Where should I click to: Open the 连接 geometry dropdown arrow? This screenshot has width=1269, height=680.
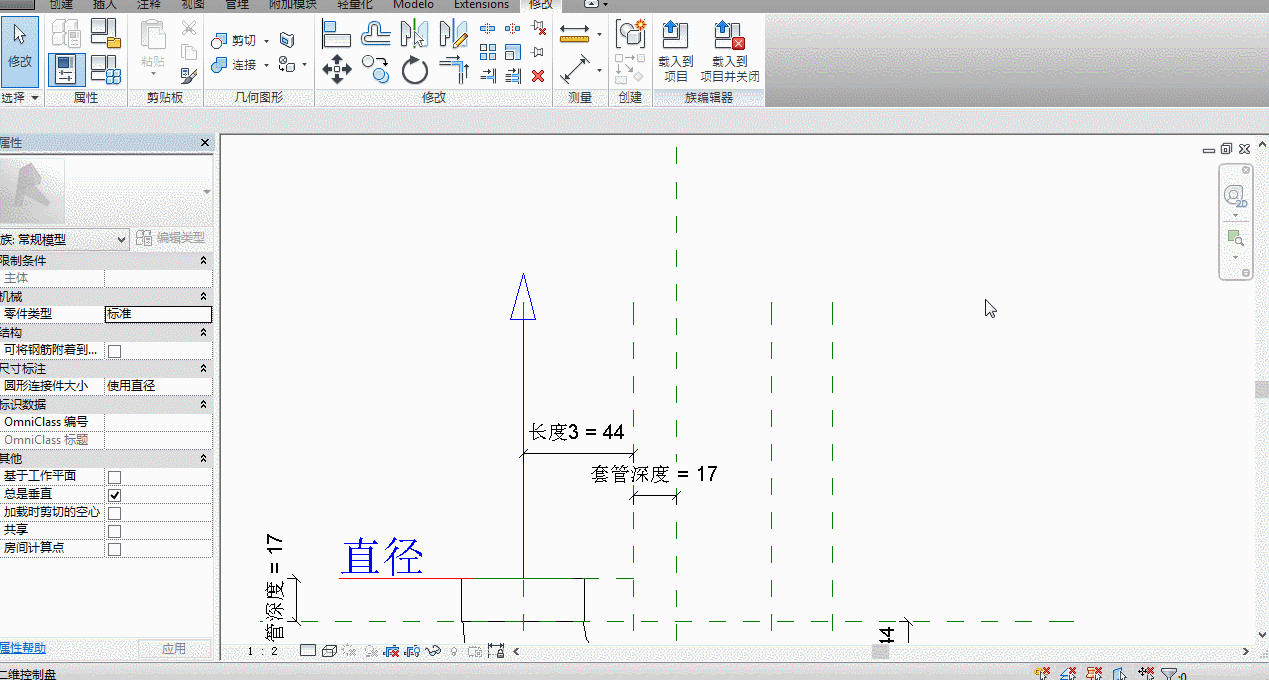point(266,65)
